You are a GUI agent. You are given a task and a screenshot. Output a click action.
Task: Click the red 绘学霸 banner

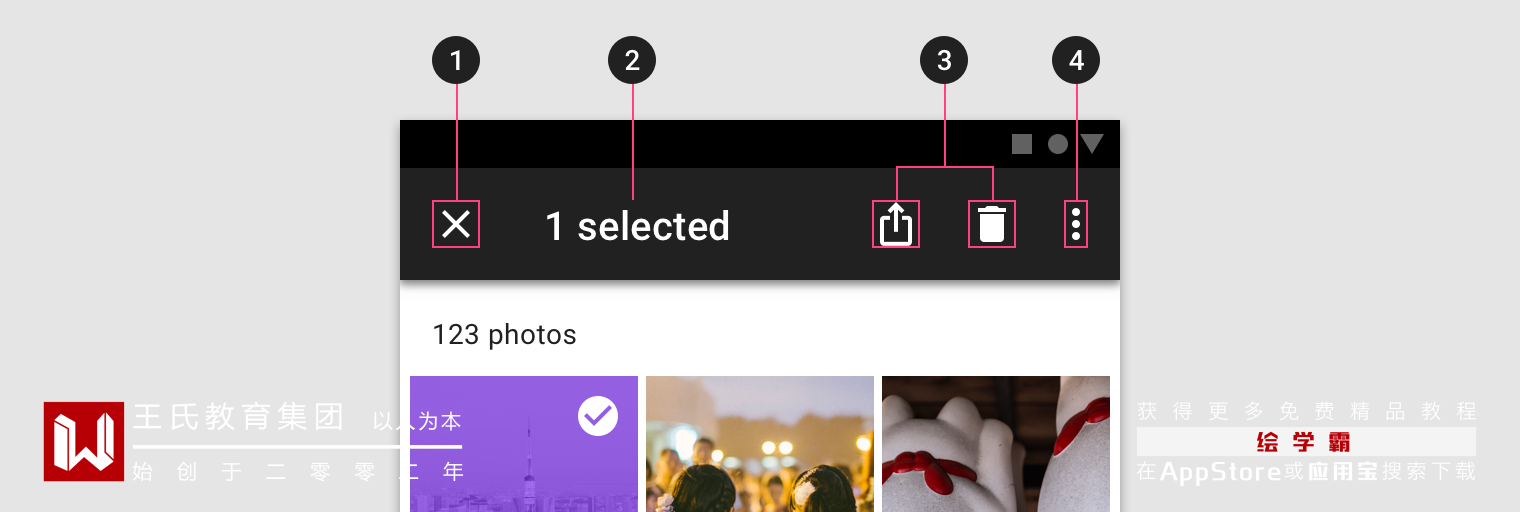point(1306,442)
